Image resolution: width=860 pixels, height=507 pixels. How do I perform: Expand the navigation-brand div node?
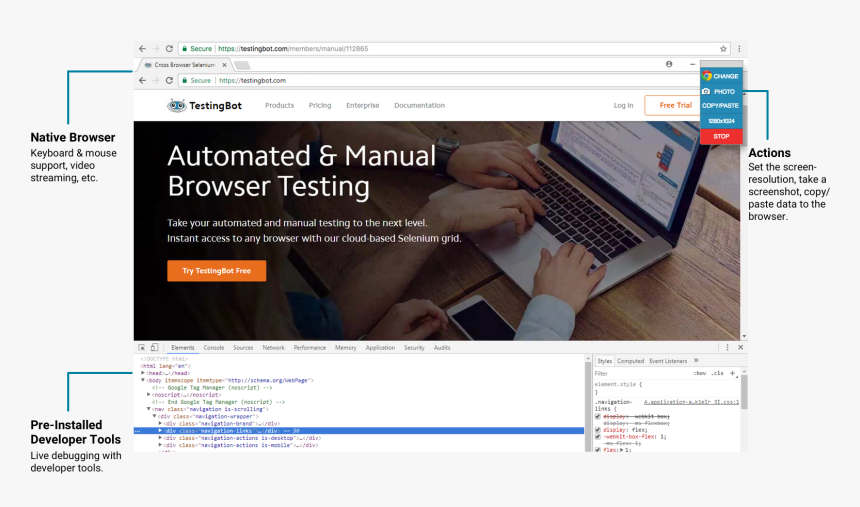pyautogui.click(x=160, y=423)
